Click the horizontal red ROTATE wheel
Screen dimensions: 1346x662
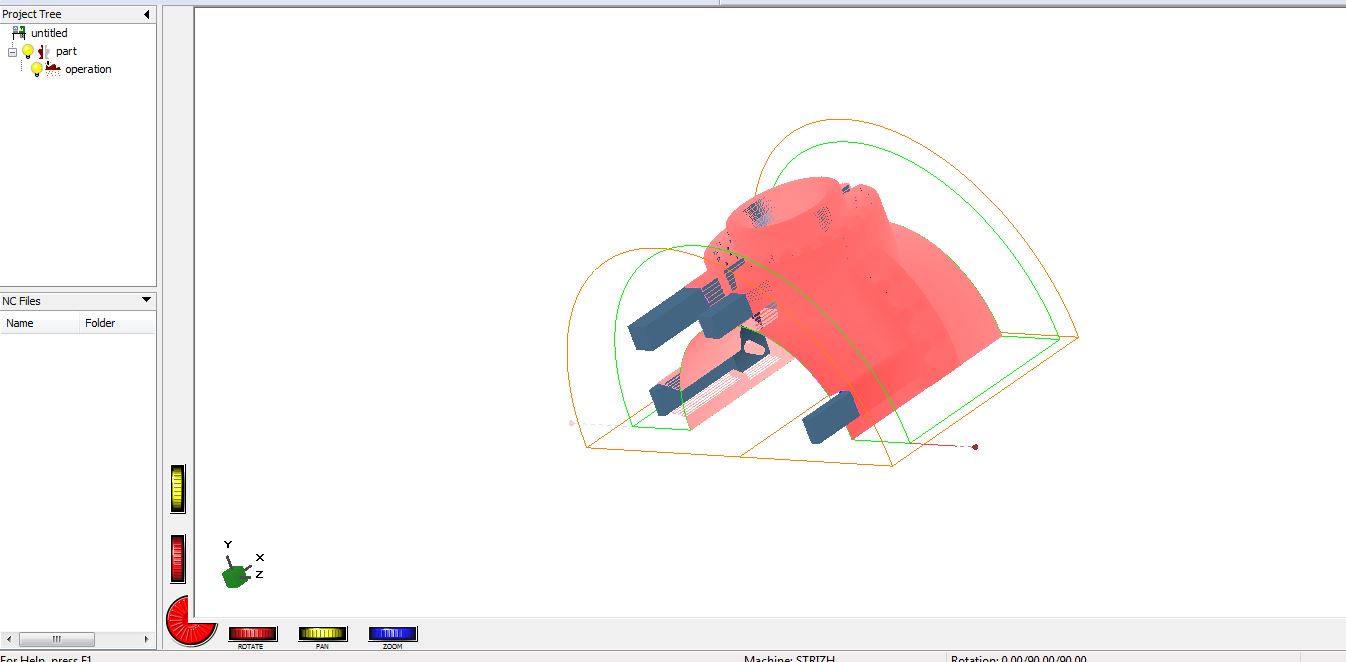pos(252,633)
